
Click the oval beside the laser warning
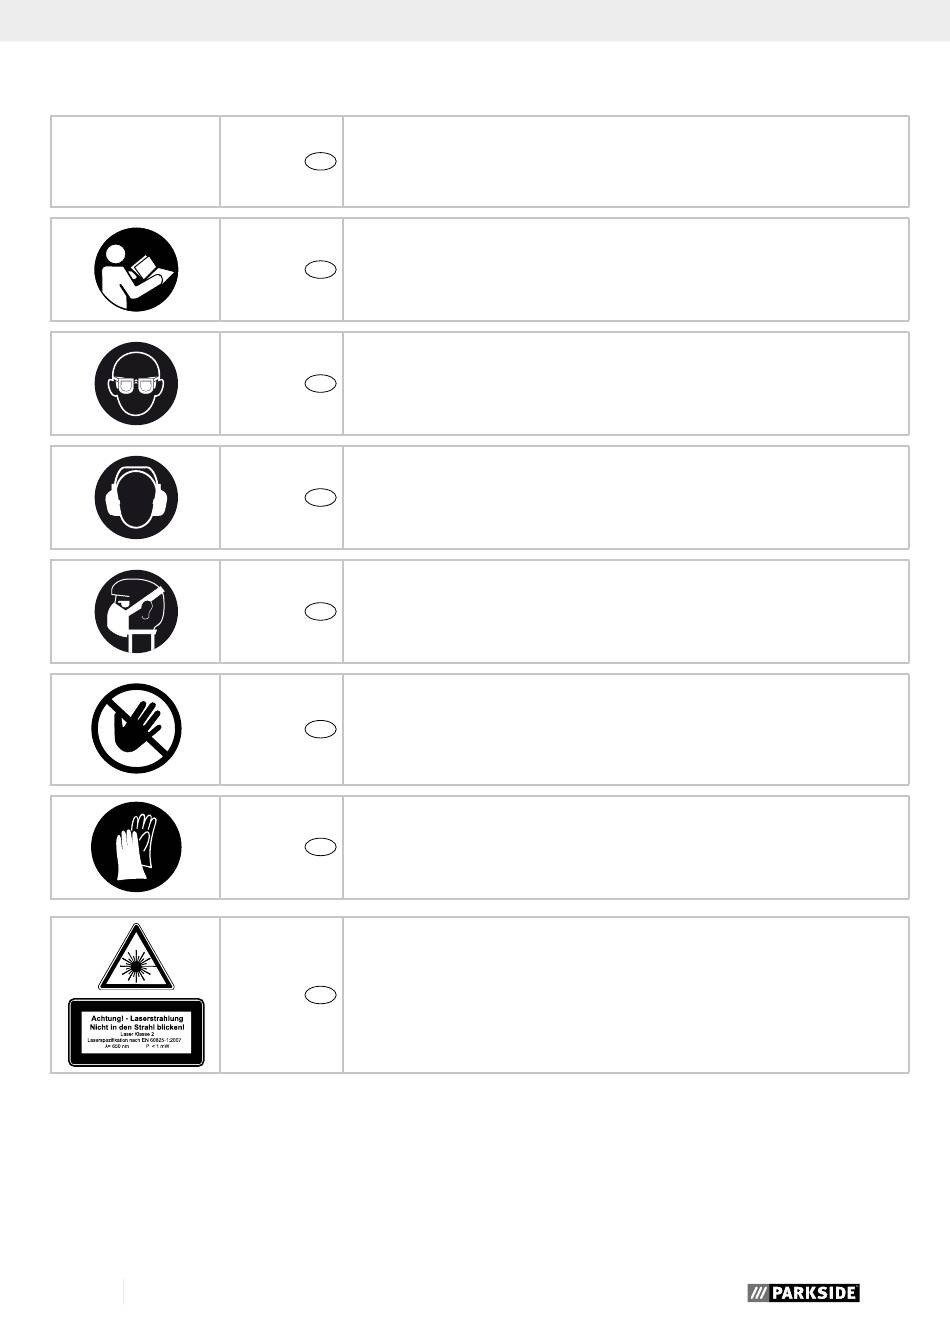point(321,995)
